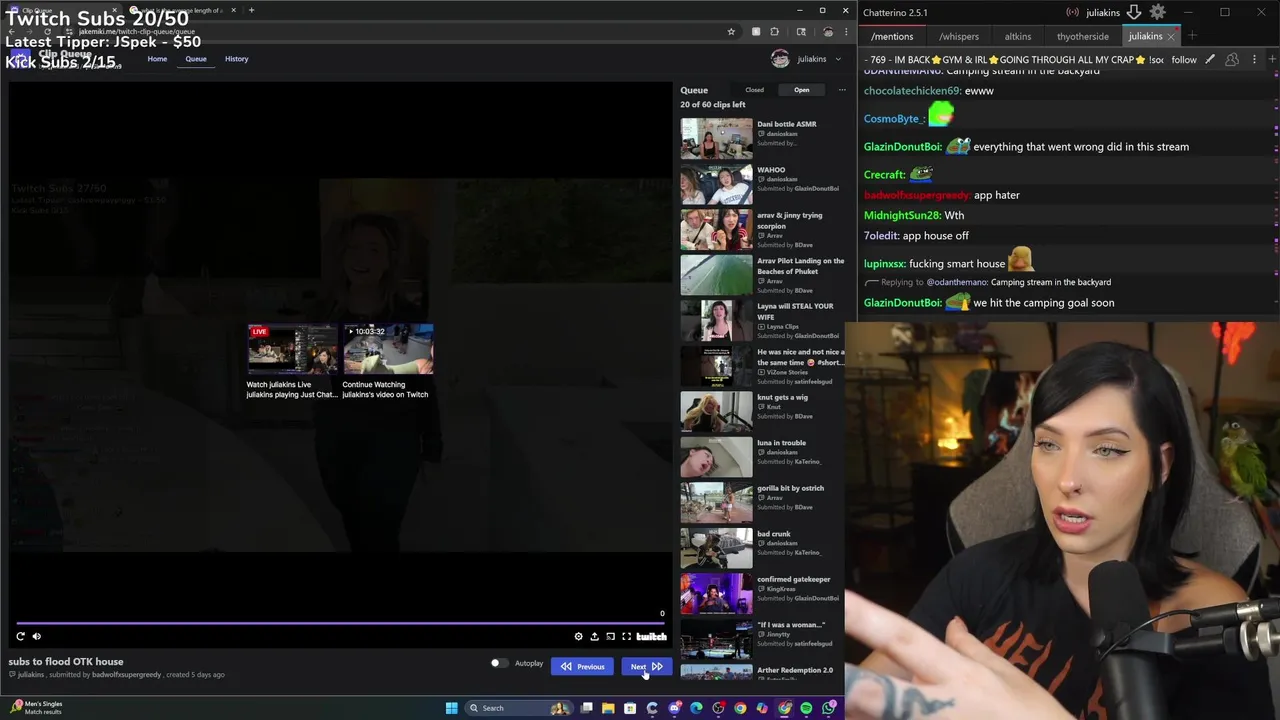Add a new split with plus icon
The width and height of the screenshot is (1280, 720).
[1272, 60]
